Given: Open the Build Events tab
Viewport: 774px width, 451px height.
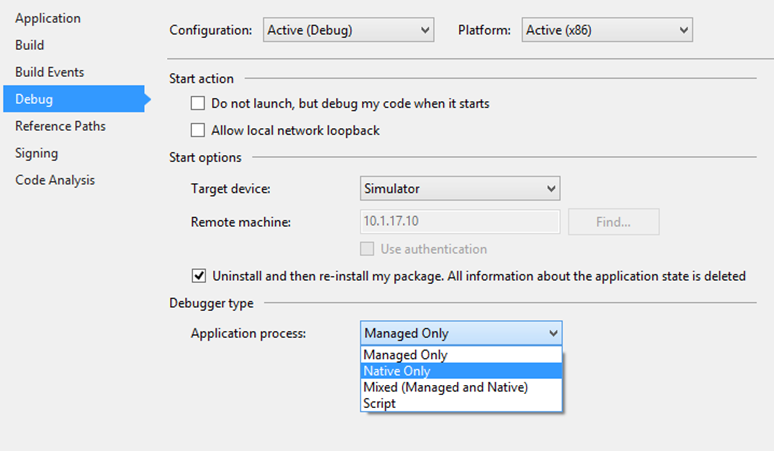Looking at the screenshot, I should (49, 72).
